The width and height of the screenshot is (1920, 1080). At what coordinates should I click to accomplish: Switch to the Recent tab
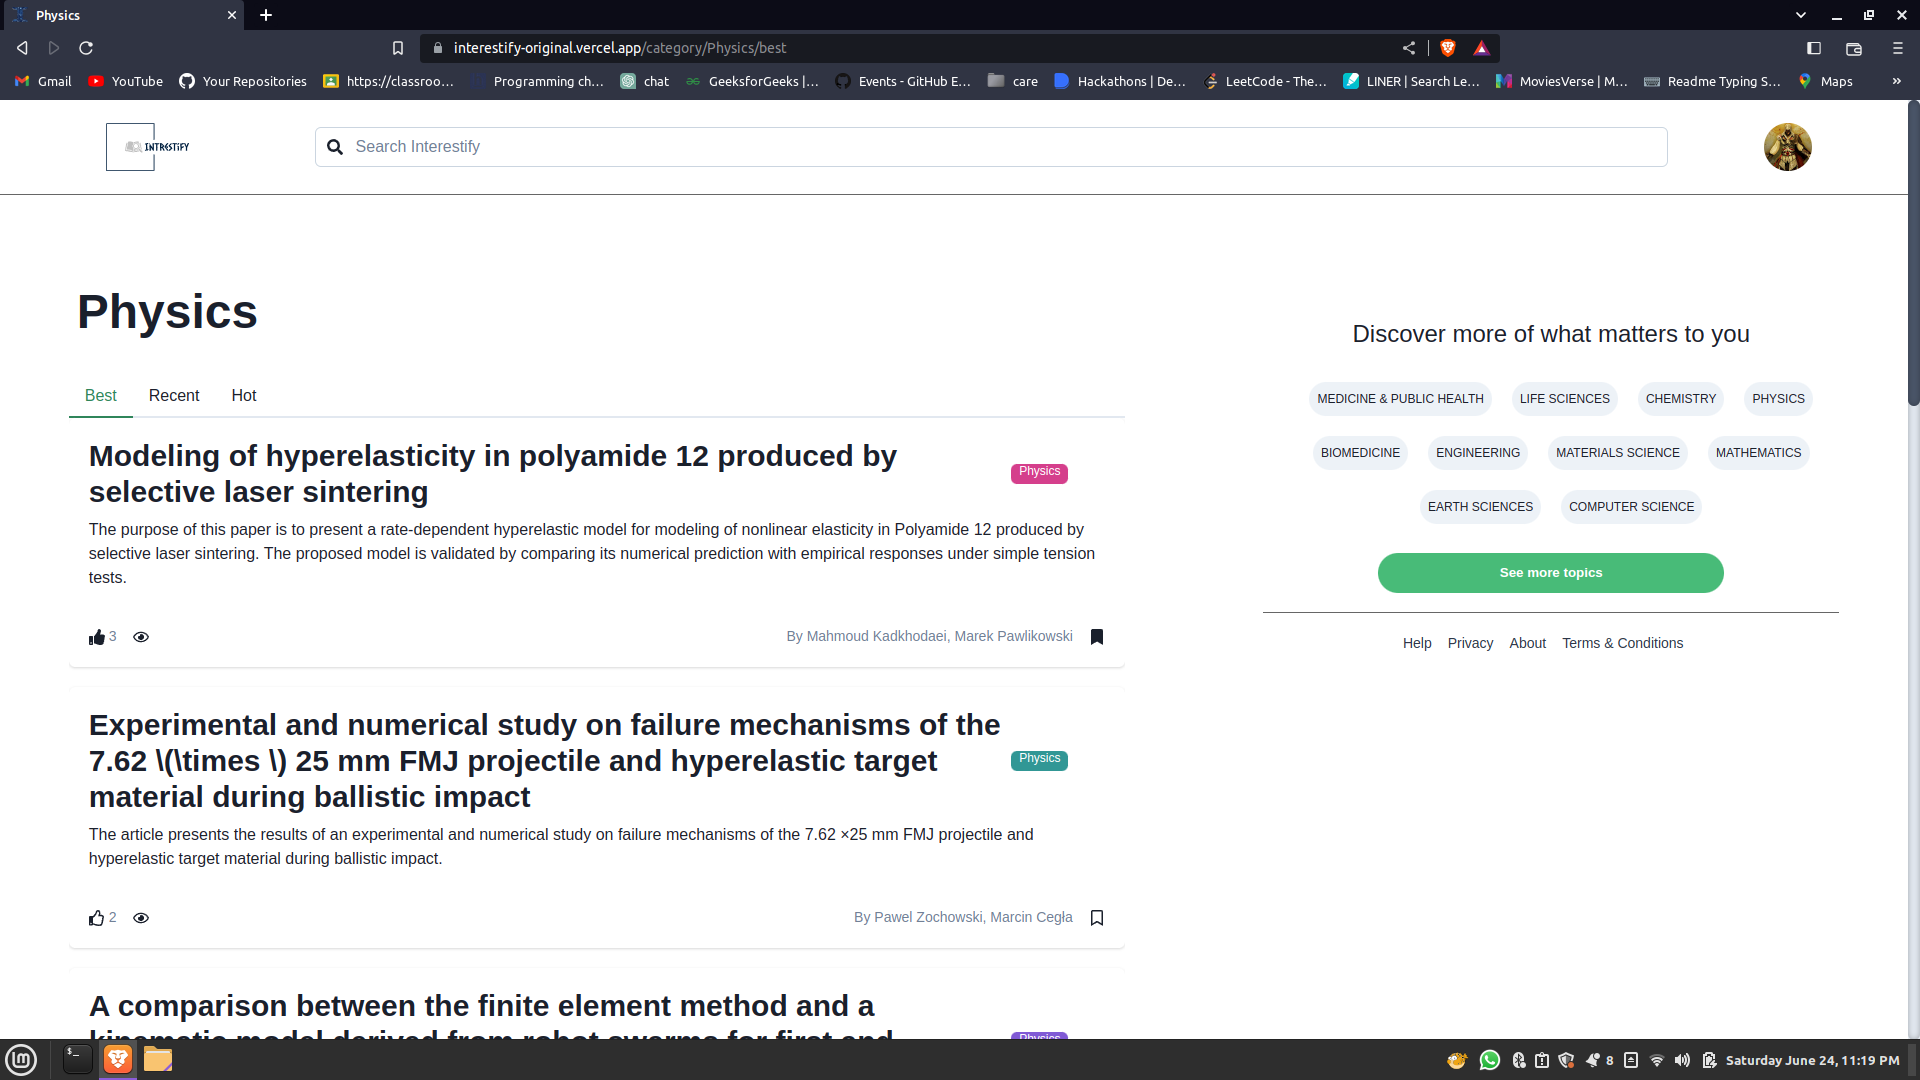pyautogui.click(x=174, y=396)
